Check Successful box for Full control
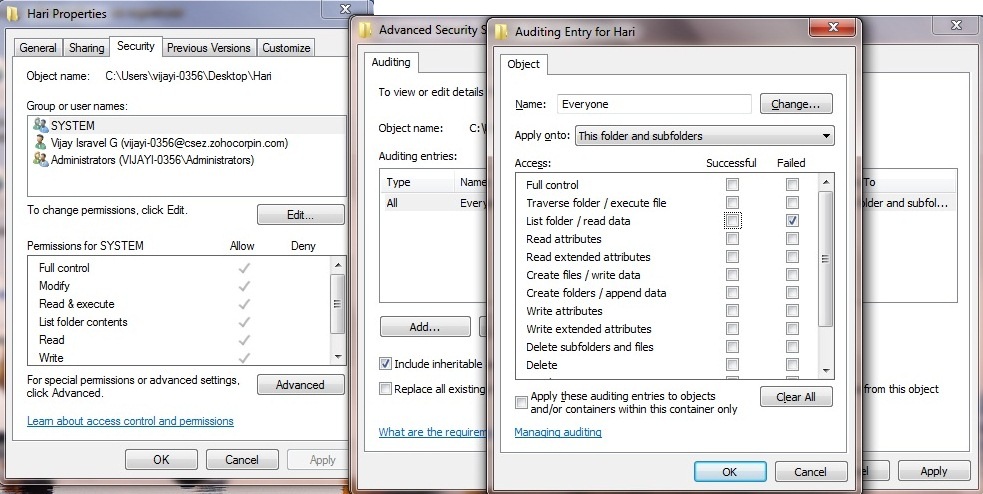The width and height of the screenshot is (983, 494). (732, 185)
